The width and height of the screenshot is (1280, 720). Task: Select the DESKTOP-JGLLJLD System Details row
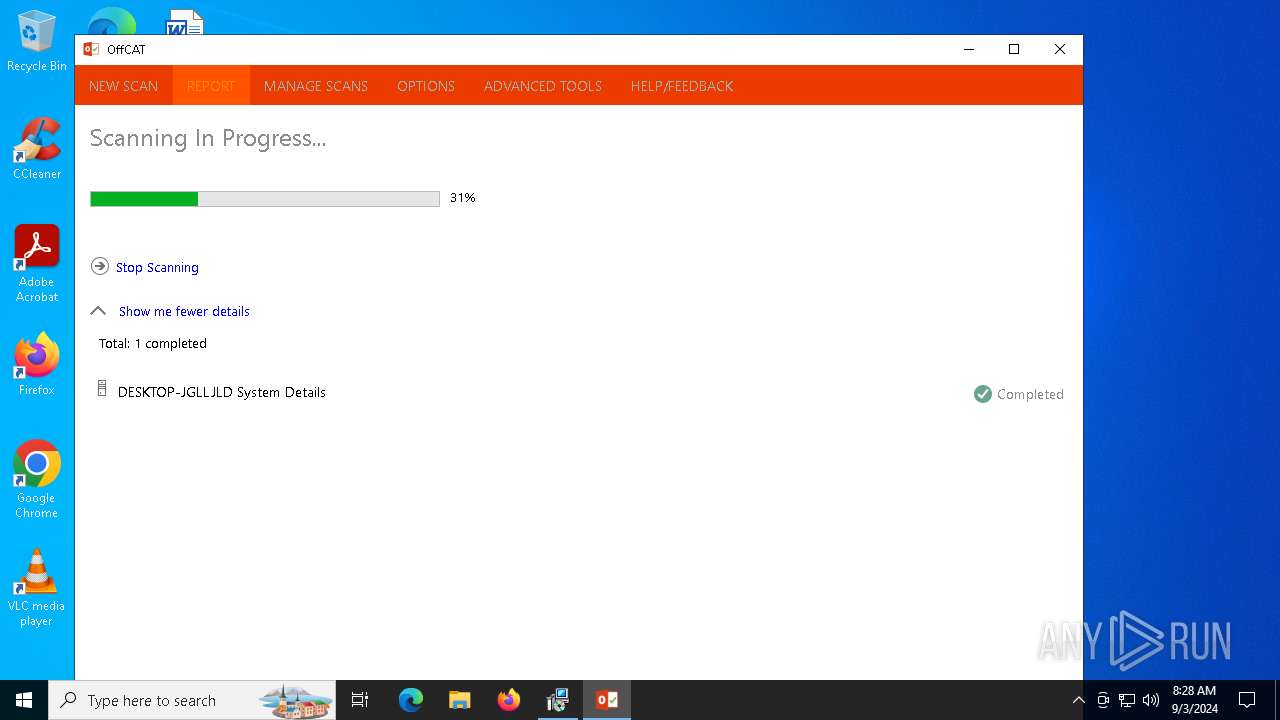578,392
